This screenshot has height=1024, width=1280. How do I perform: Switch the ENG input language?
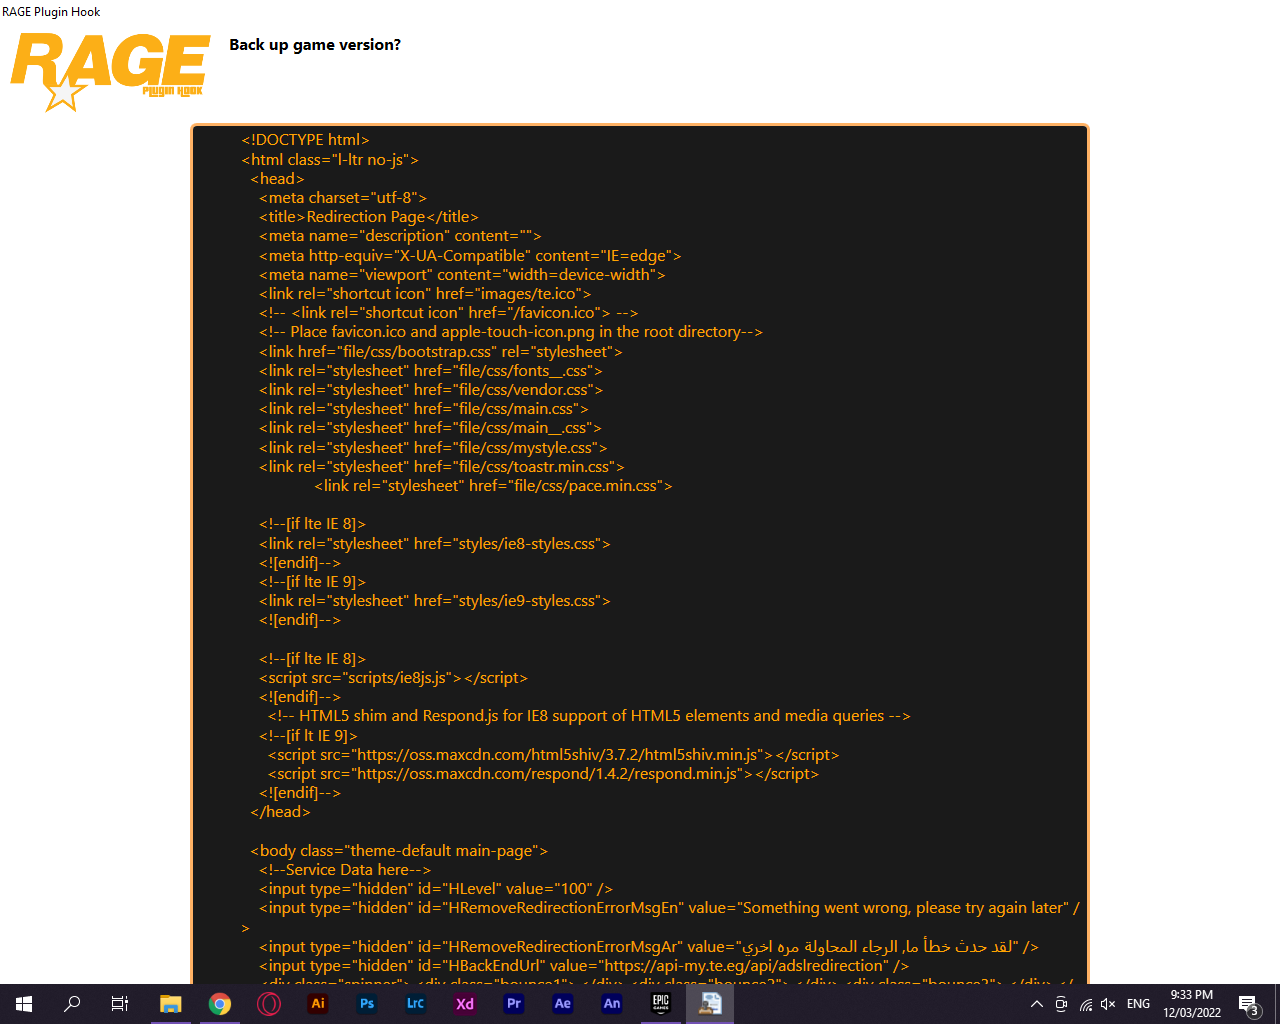tap(1138, 1004)
